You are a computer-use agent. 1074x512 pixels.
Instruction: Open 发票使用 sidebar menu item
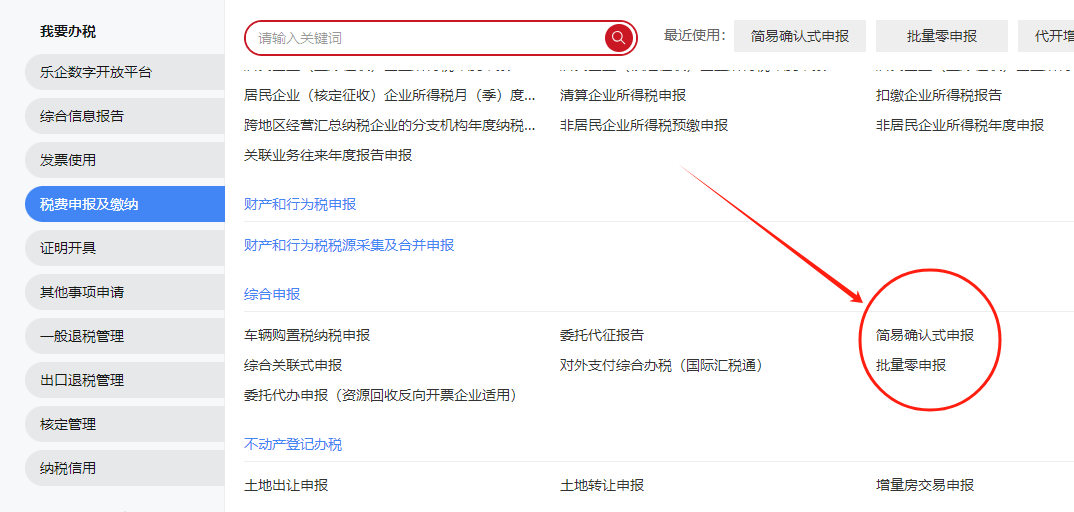pos(68,160)
